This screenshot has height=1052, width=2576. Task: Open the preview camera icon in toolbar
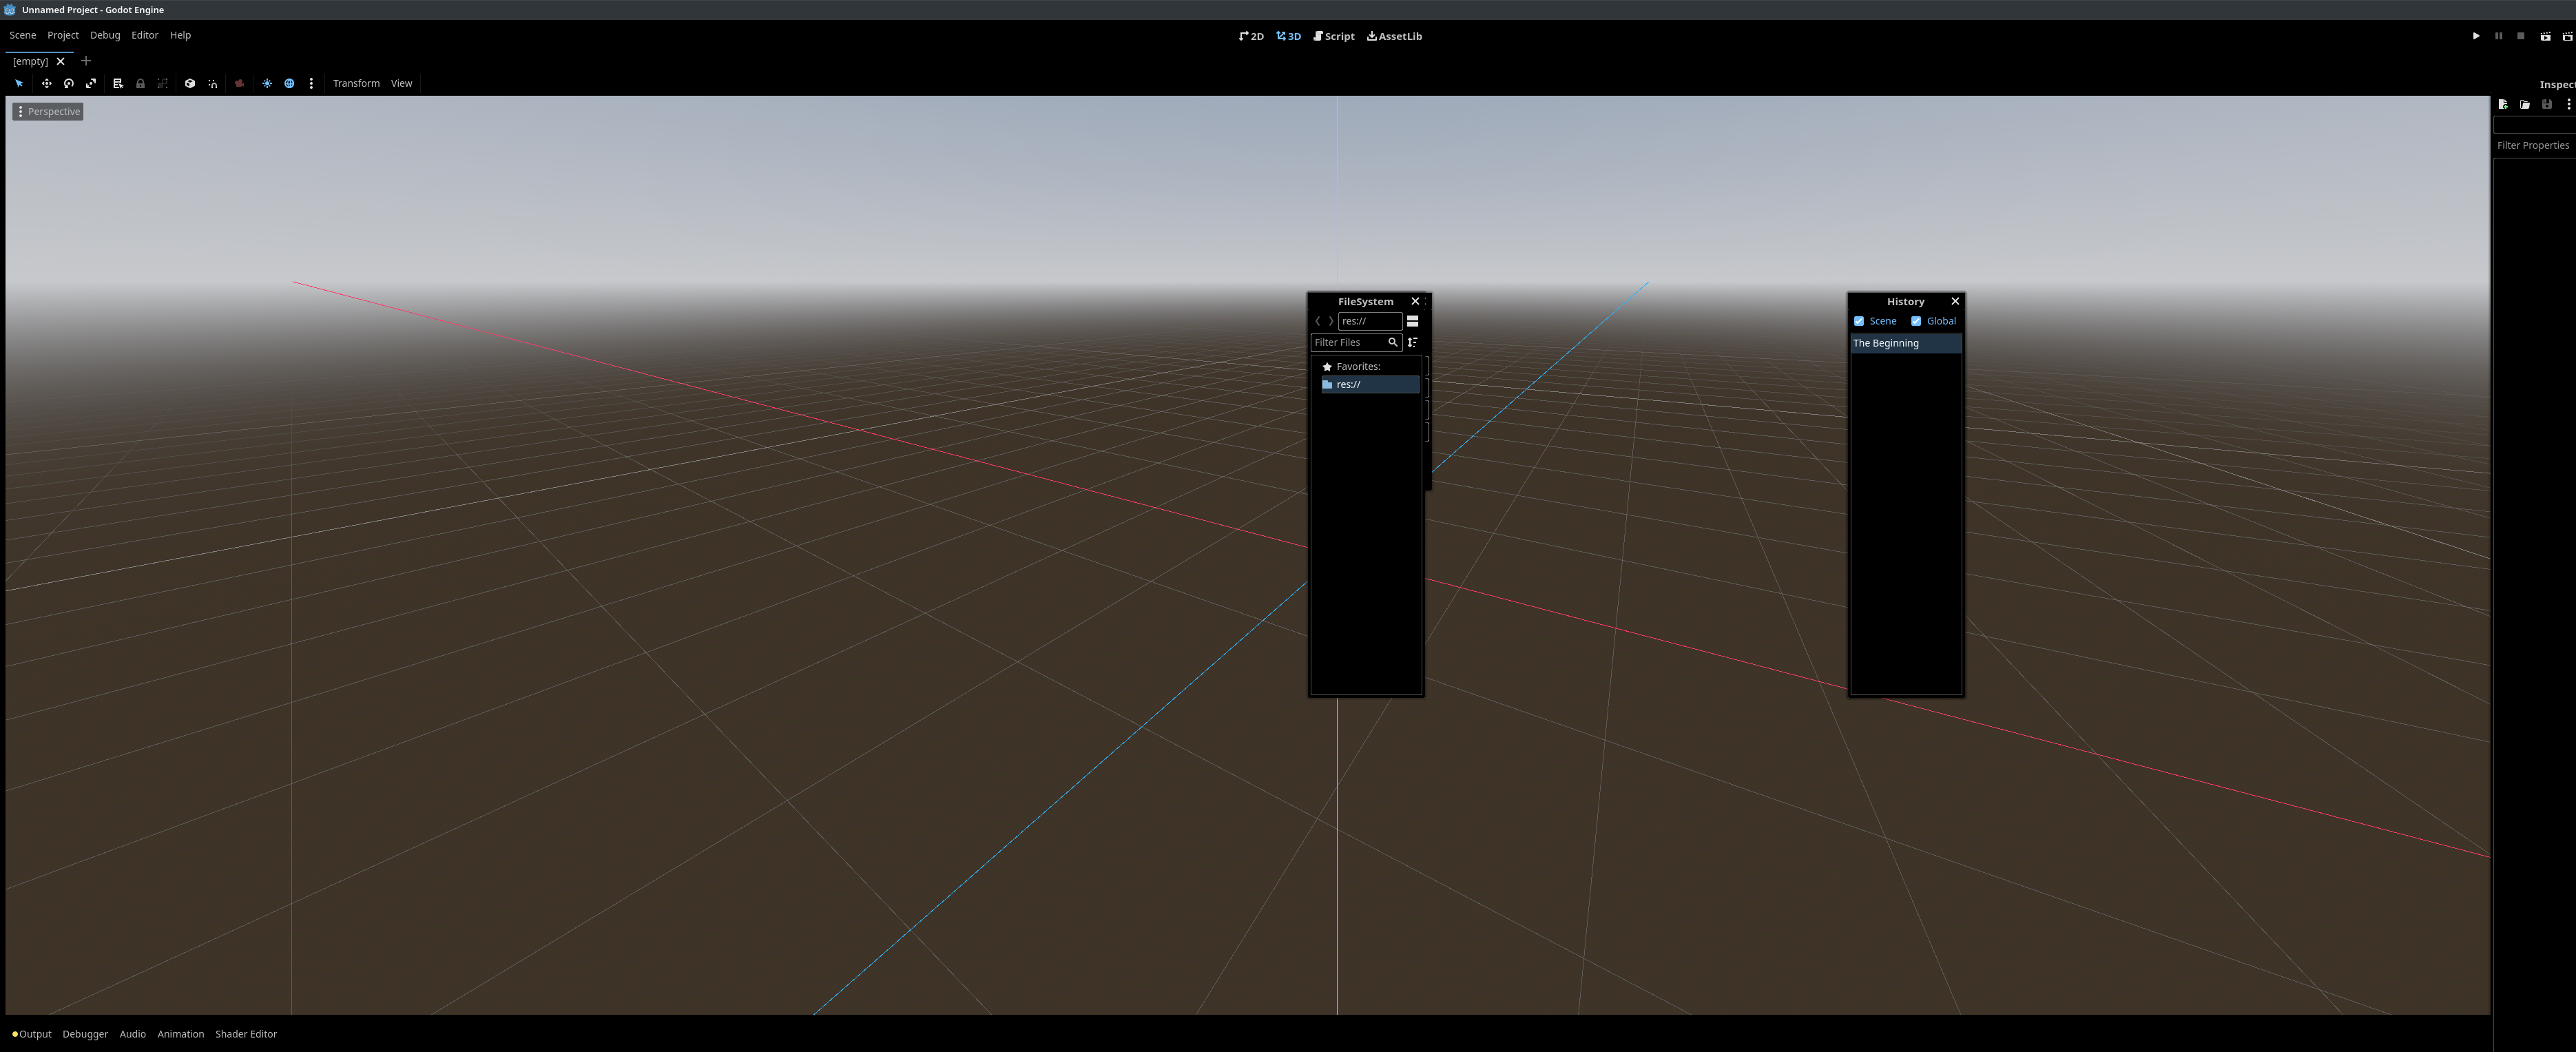(x=239, y=83)
